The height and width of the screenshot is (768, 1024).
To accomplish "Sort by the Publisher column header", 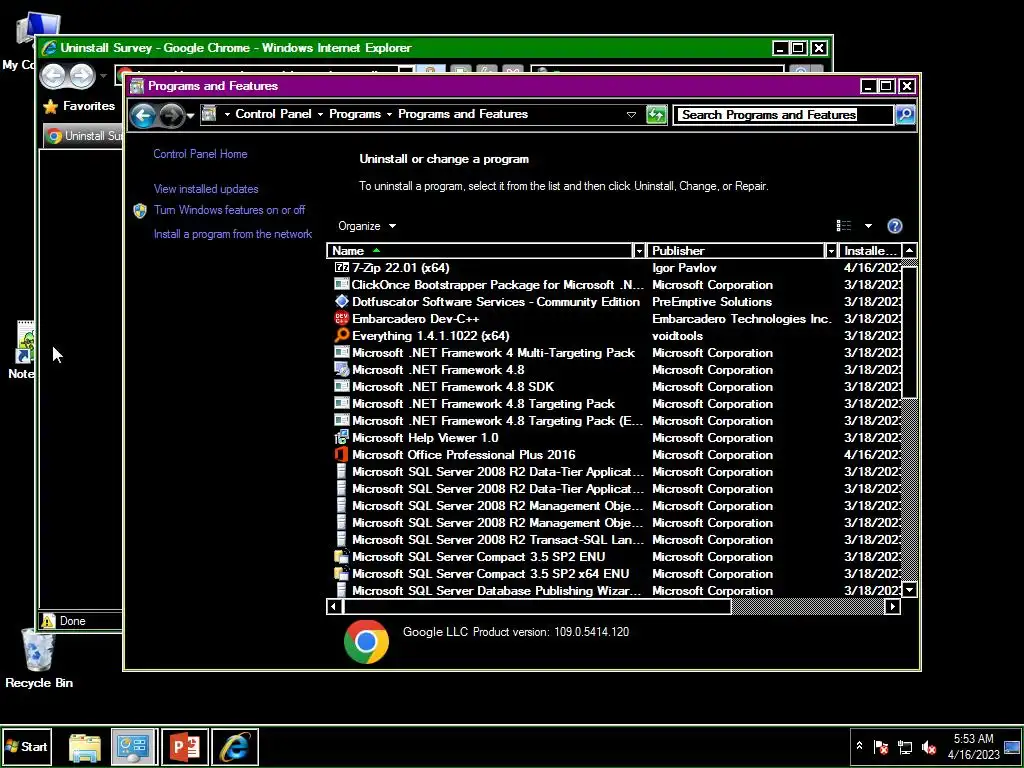I will coord(736,251).
